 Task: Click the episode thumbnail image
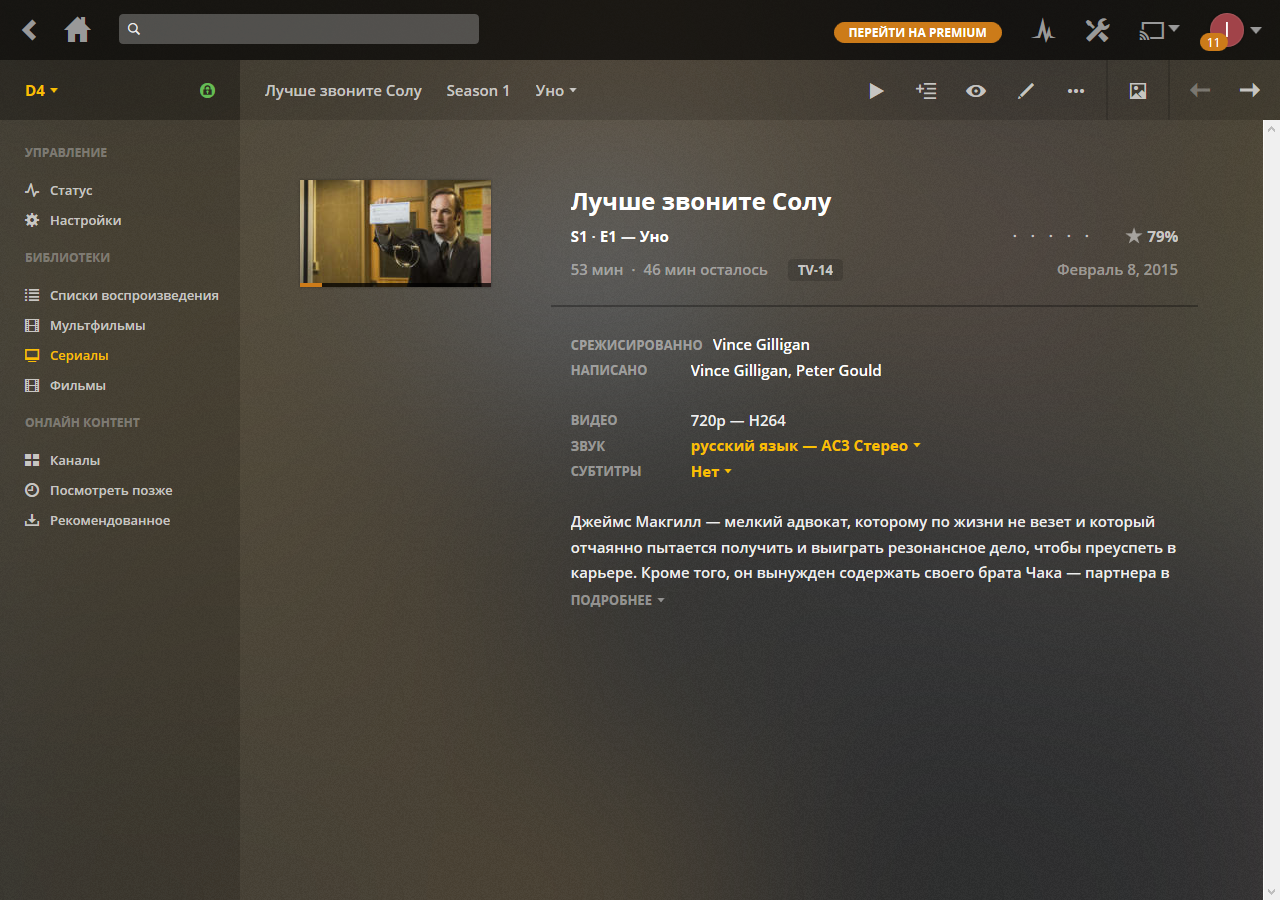tap(396, 233)
